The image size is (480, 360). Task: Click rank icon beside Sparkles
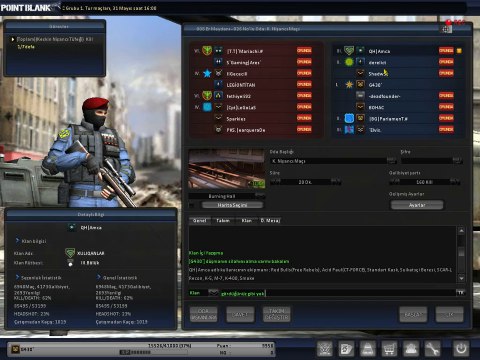[218, 118]
